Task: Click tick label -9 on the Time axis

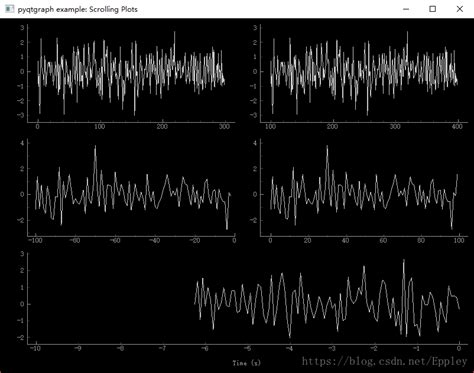Action: (78, 348)
